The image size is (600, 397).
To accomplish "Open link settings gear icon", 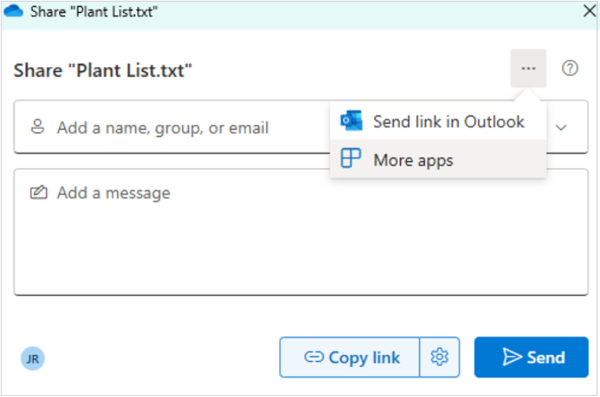I will 439,358.
